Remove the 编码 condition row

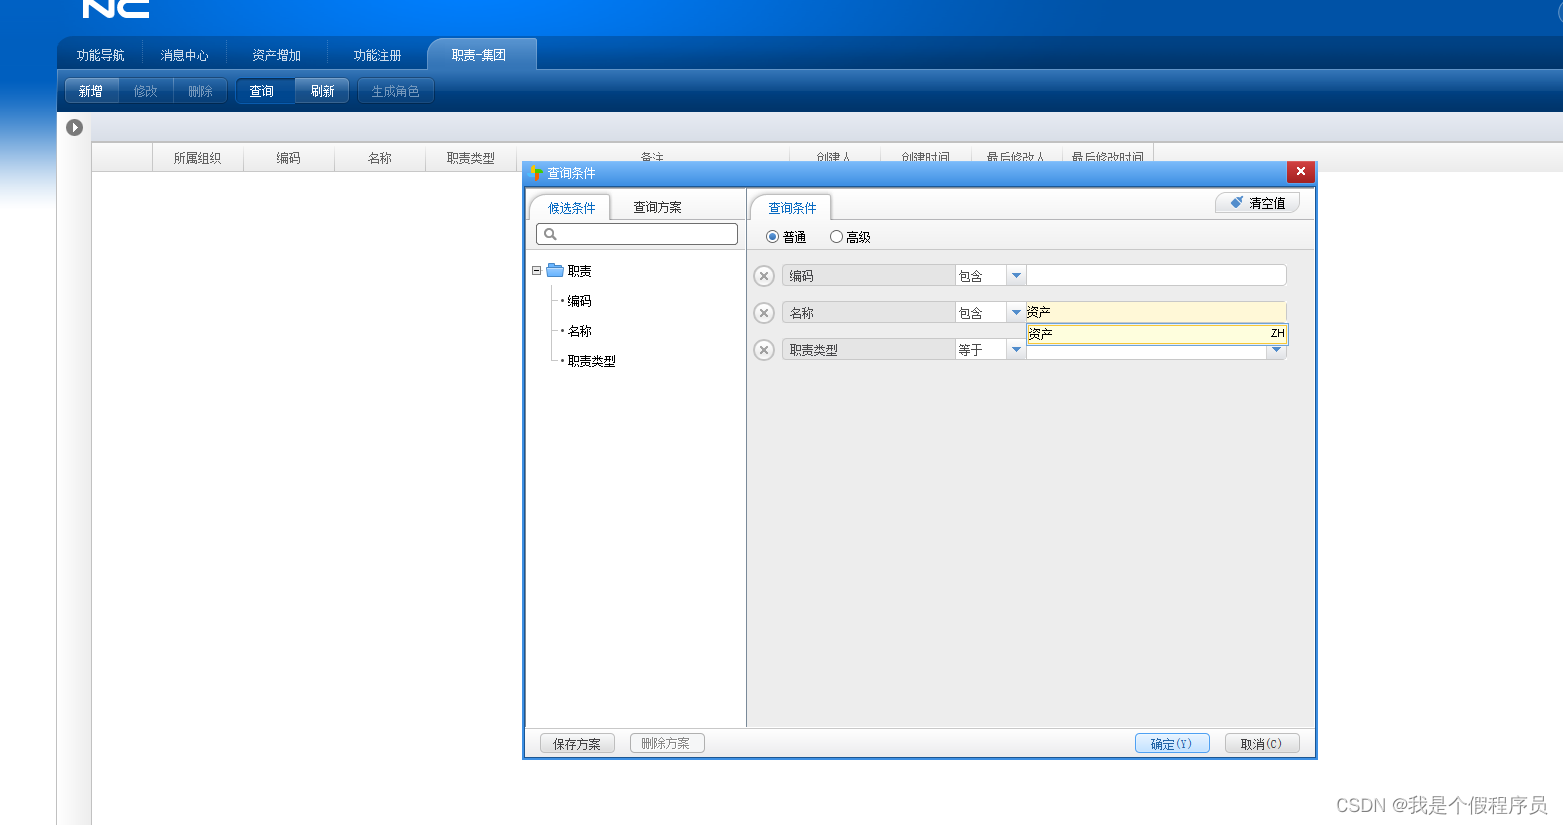click(x=764, y=276)
